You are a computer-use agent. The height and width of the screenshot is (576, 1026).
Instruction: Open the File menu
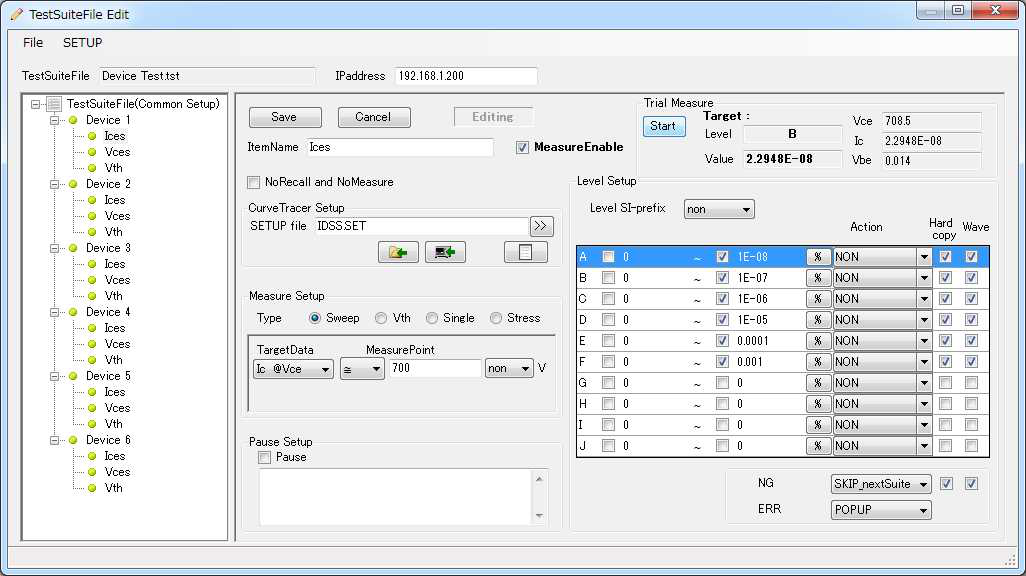point(33,43)
